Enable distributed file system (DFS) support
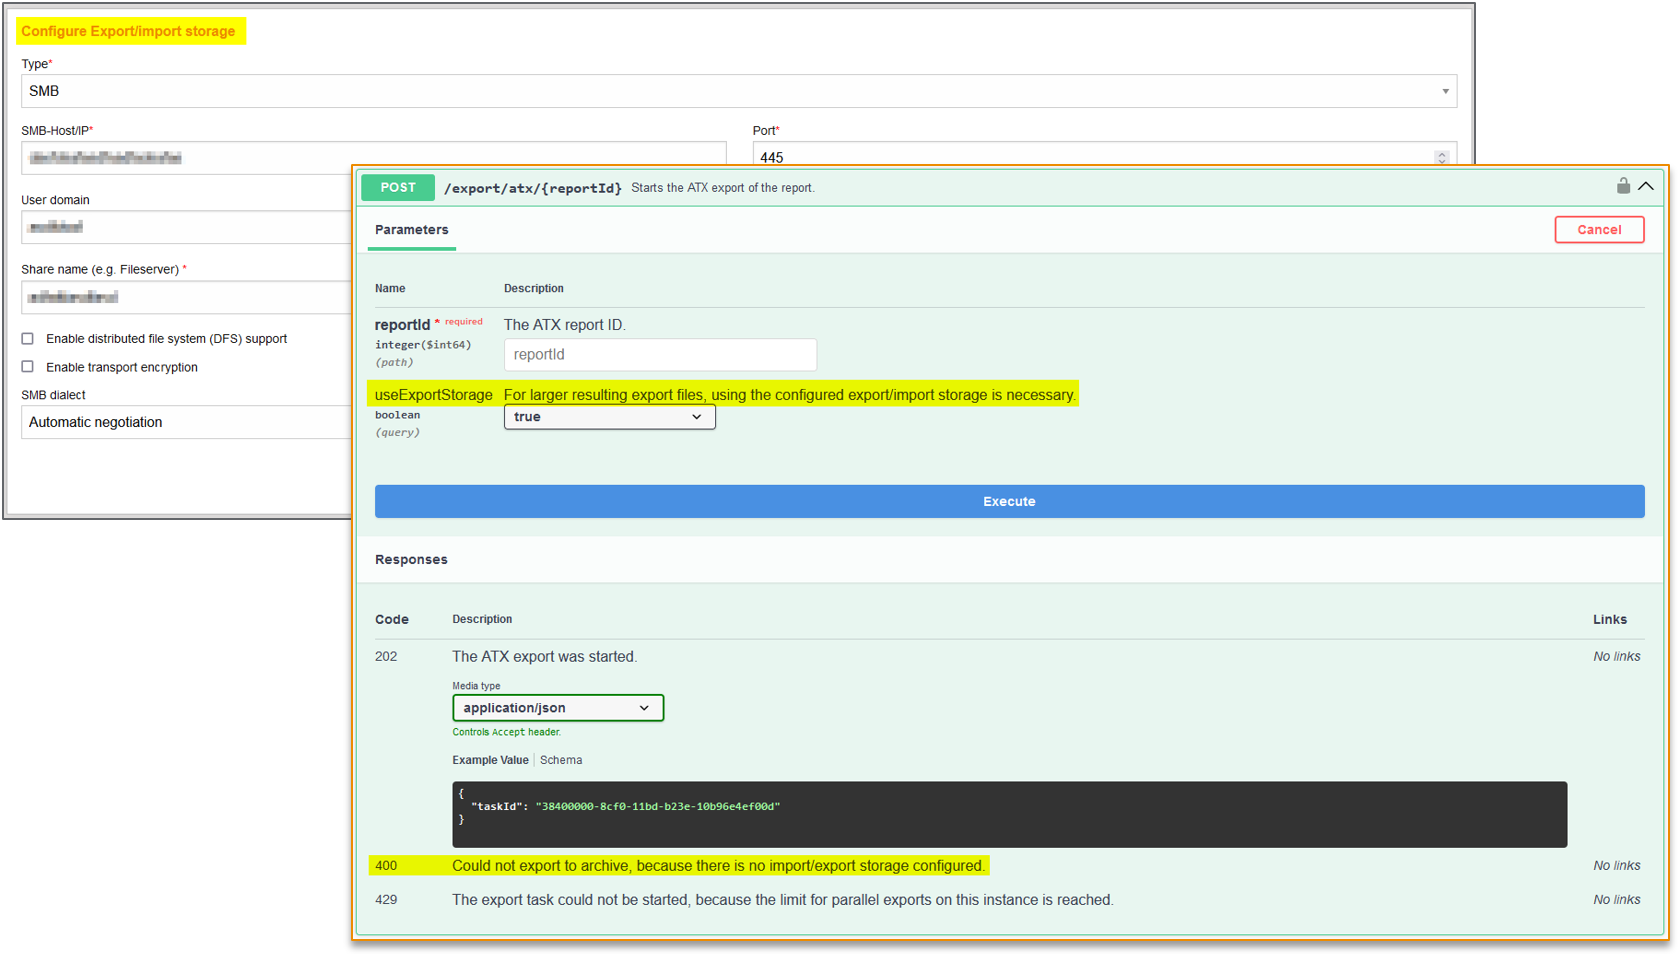 point(28,339)
